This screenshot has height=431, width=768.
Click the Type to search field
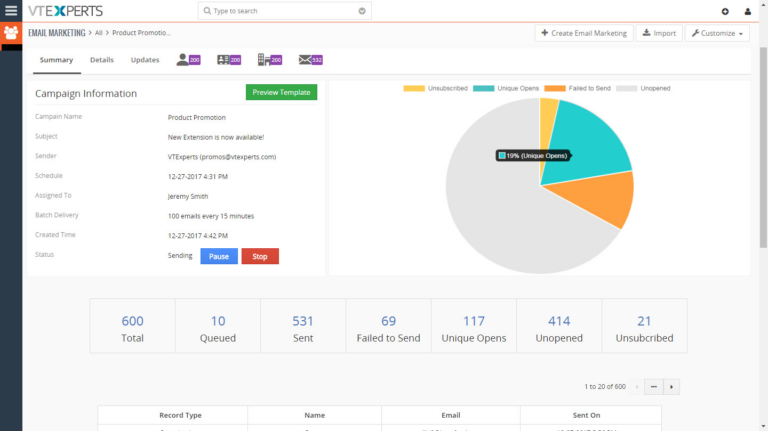click(x=280, y=11)
